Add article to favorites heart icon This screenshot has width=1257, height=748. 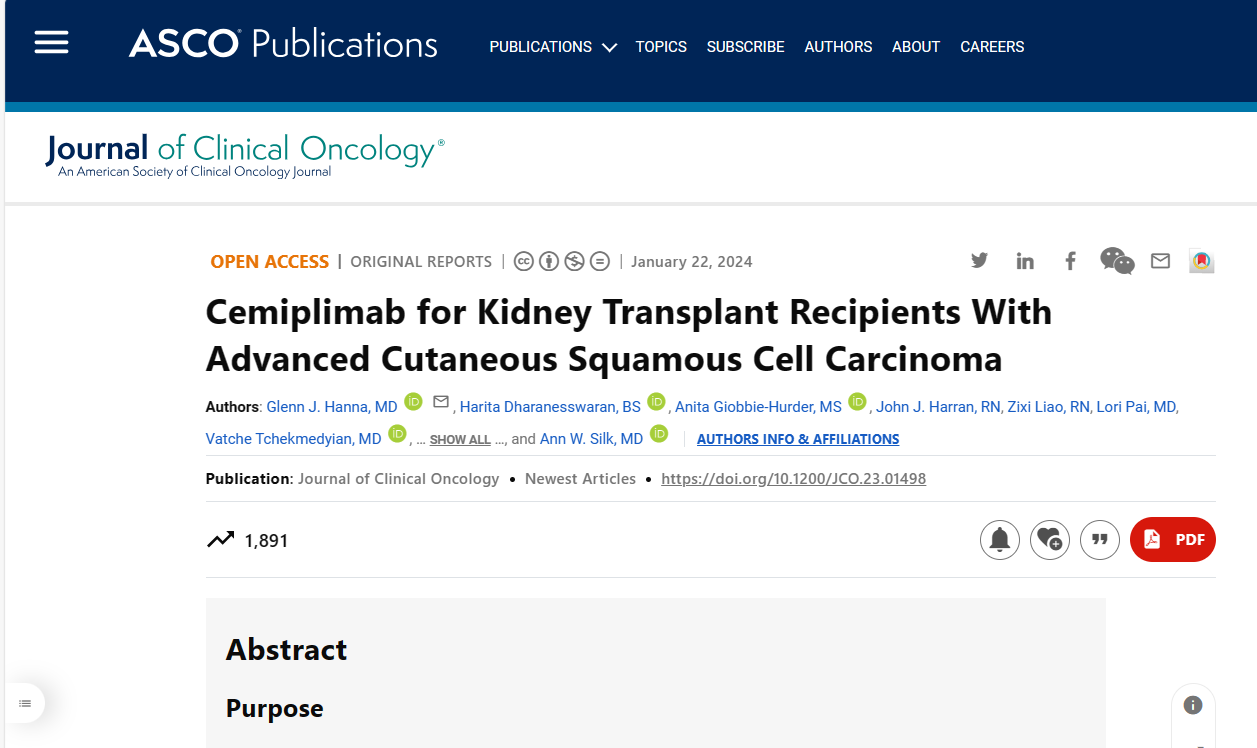coord(1050,540)
